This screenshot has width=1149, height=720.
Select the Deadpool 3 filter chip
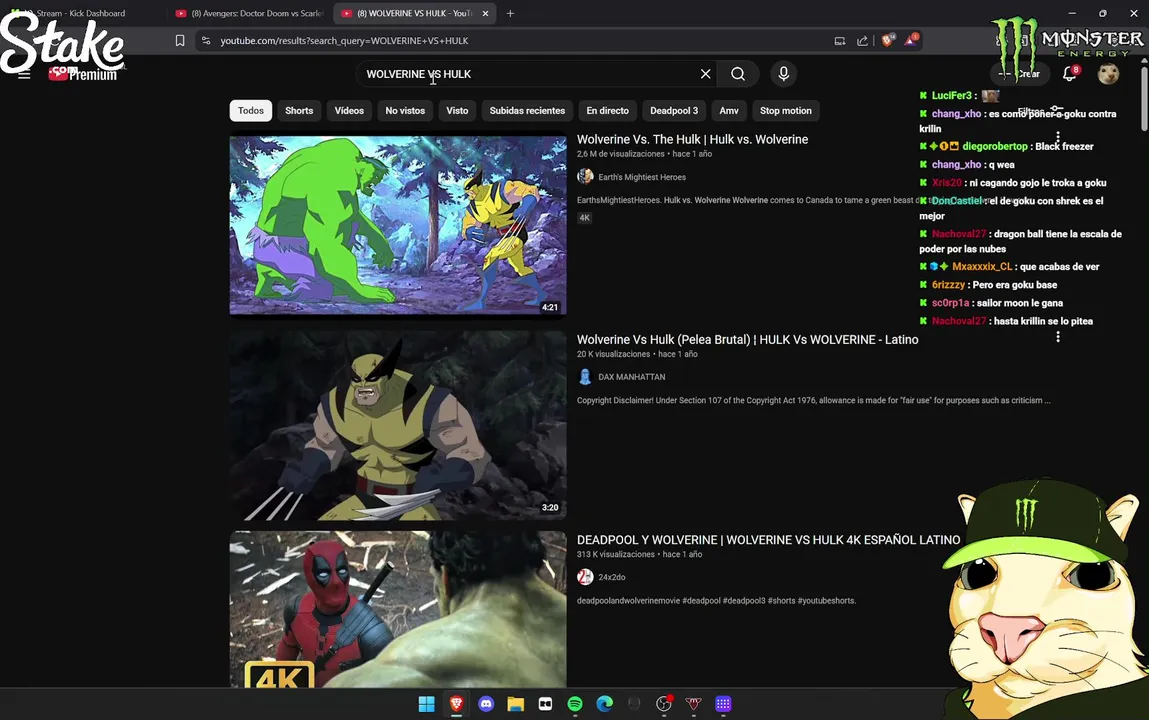coord(674,111)
